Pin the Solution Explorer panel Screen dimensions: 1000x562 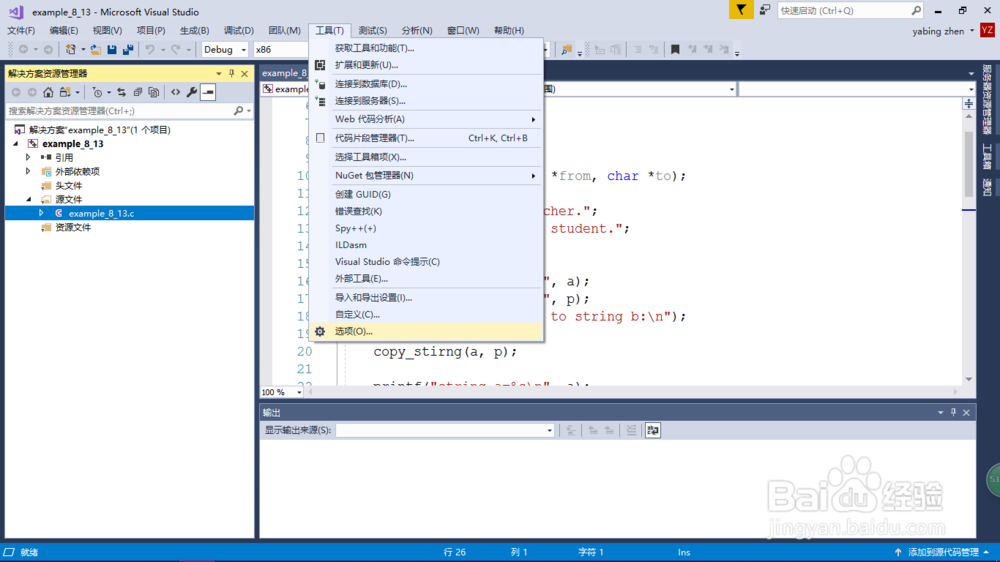pos(232,73)
